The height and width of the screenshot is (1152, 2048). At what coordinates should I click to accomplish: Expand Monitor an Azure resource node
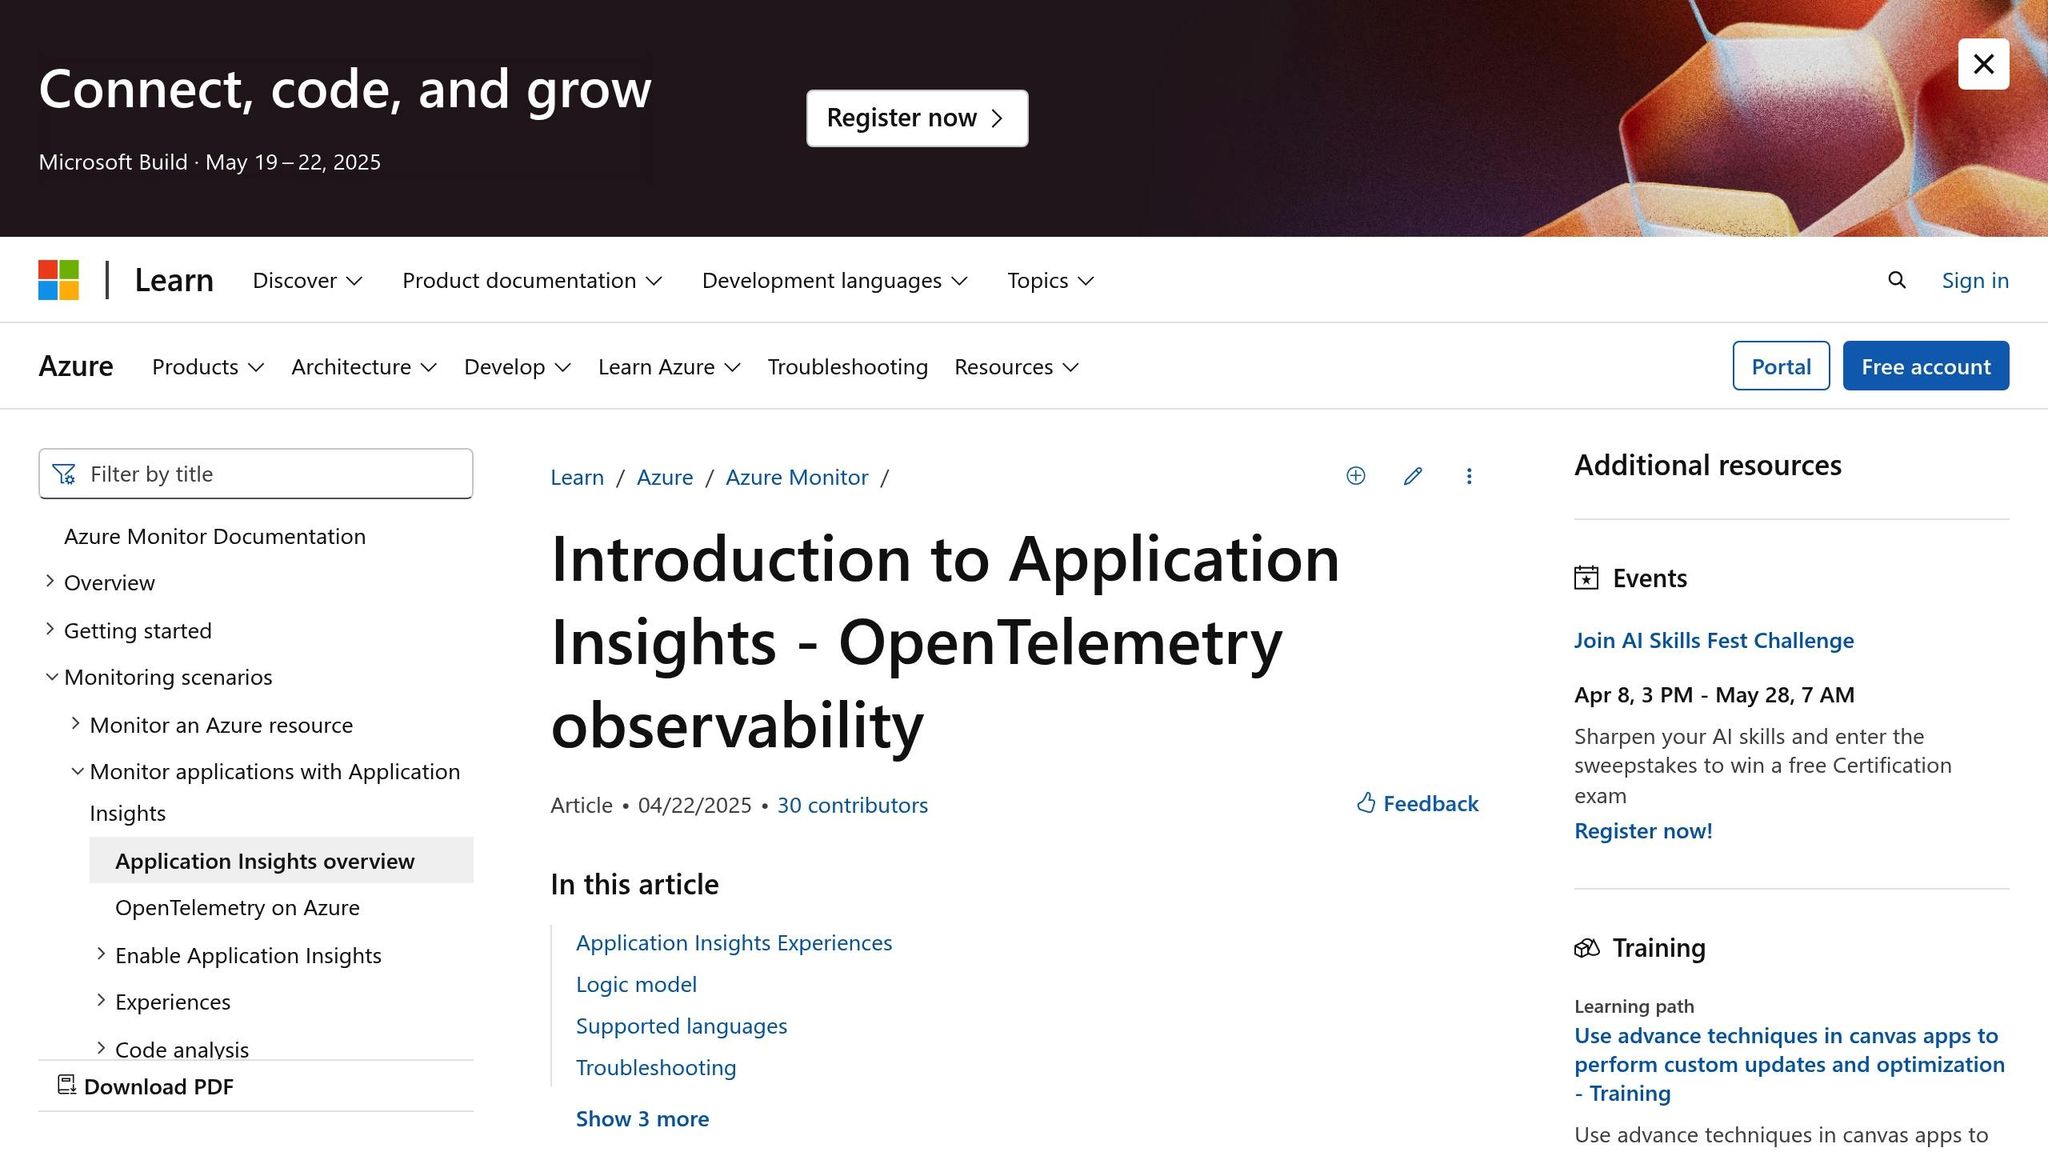pyautogui.click(x=76, y=724)
